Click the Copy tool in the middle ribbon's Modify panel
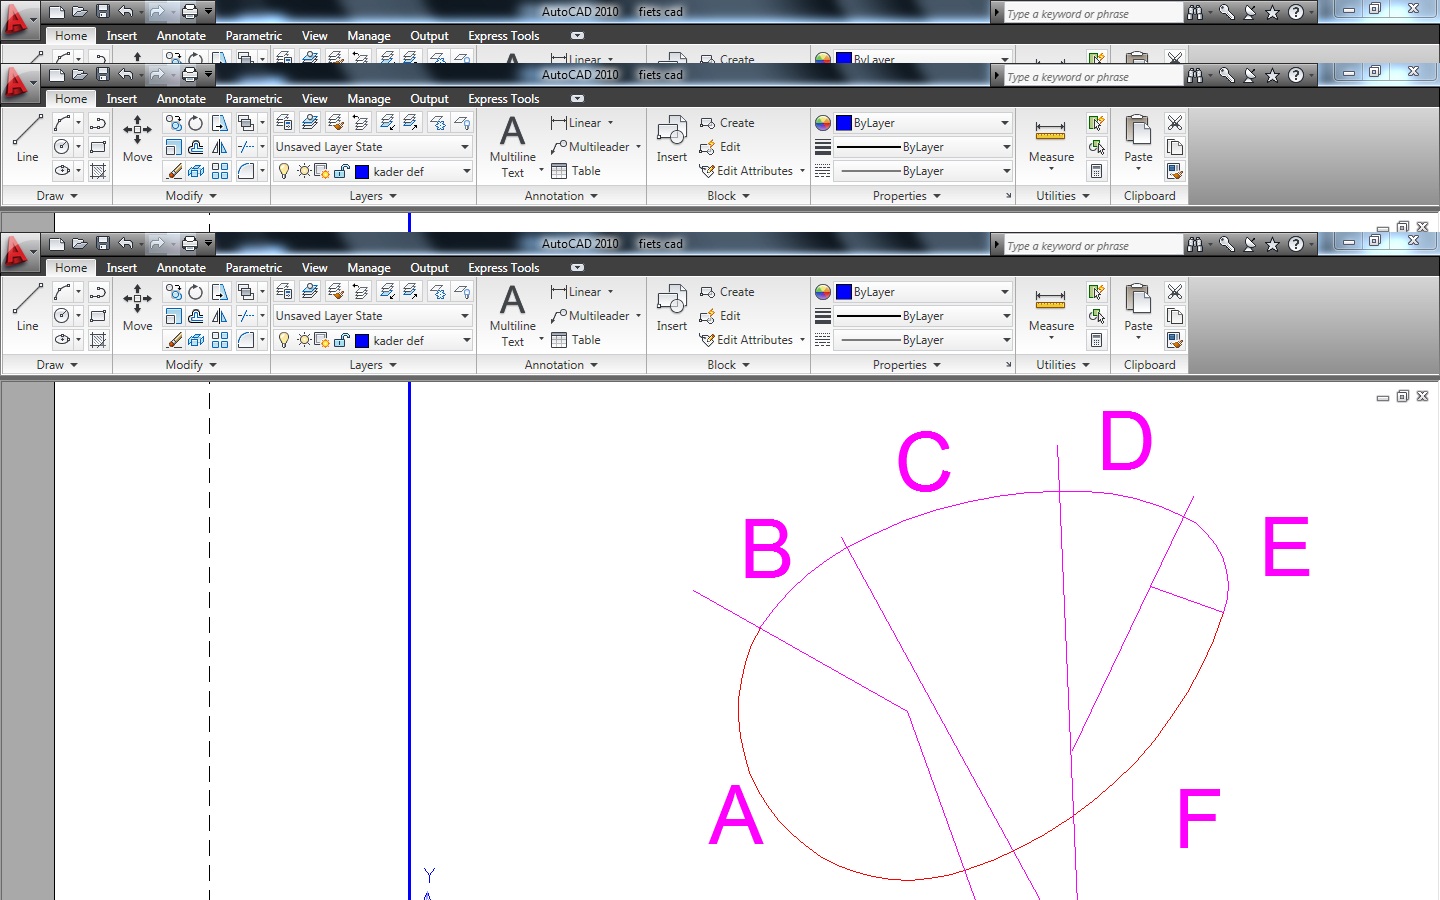 (x=174, y=122)
